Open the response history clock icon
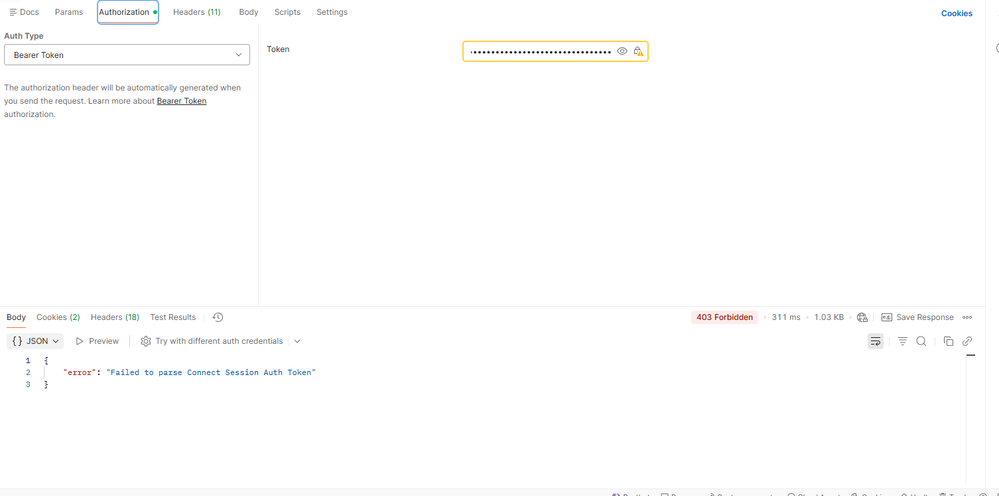Screen dimensions: 999x496 pos(218,317)
